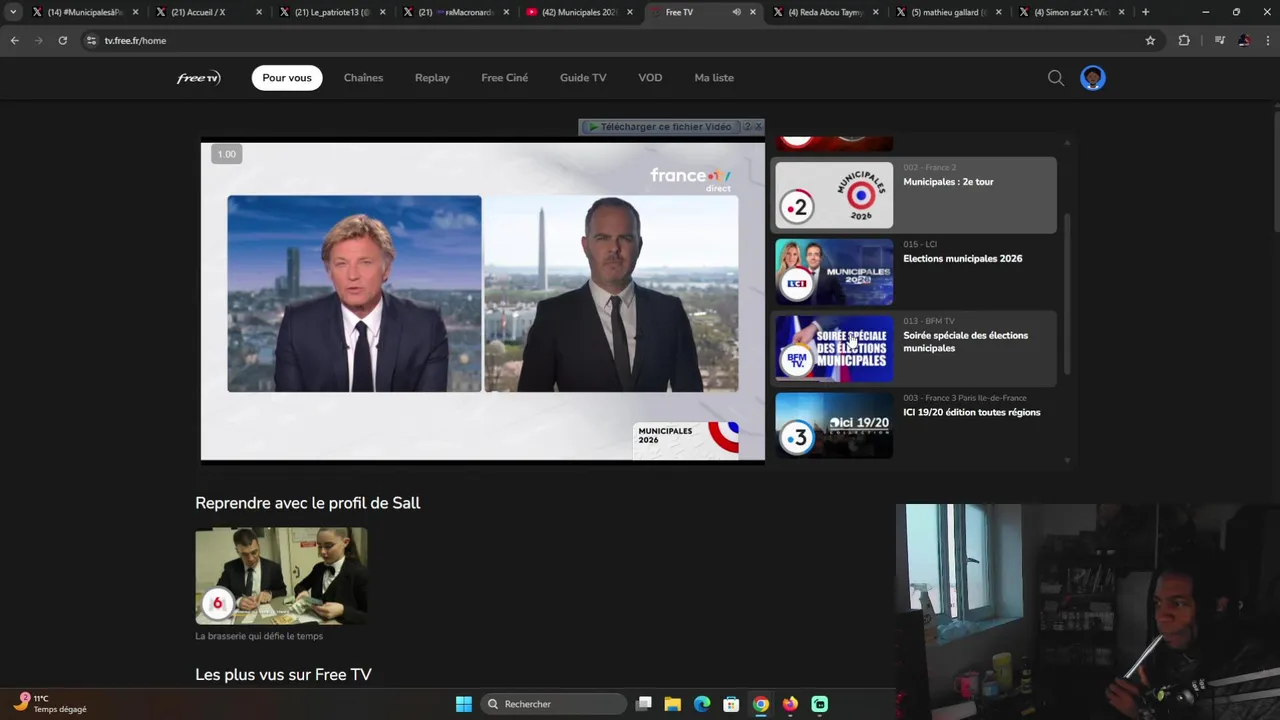The height and width of the screenshot is (720, 1280).
Task: Select BFM TV soirée spéciale thumbnail
Action: pyautogui.click(x=834, y=348)
